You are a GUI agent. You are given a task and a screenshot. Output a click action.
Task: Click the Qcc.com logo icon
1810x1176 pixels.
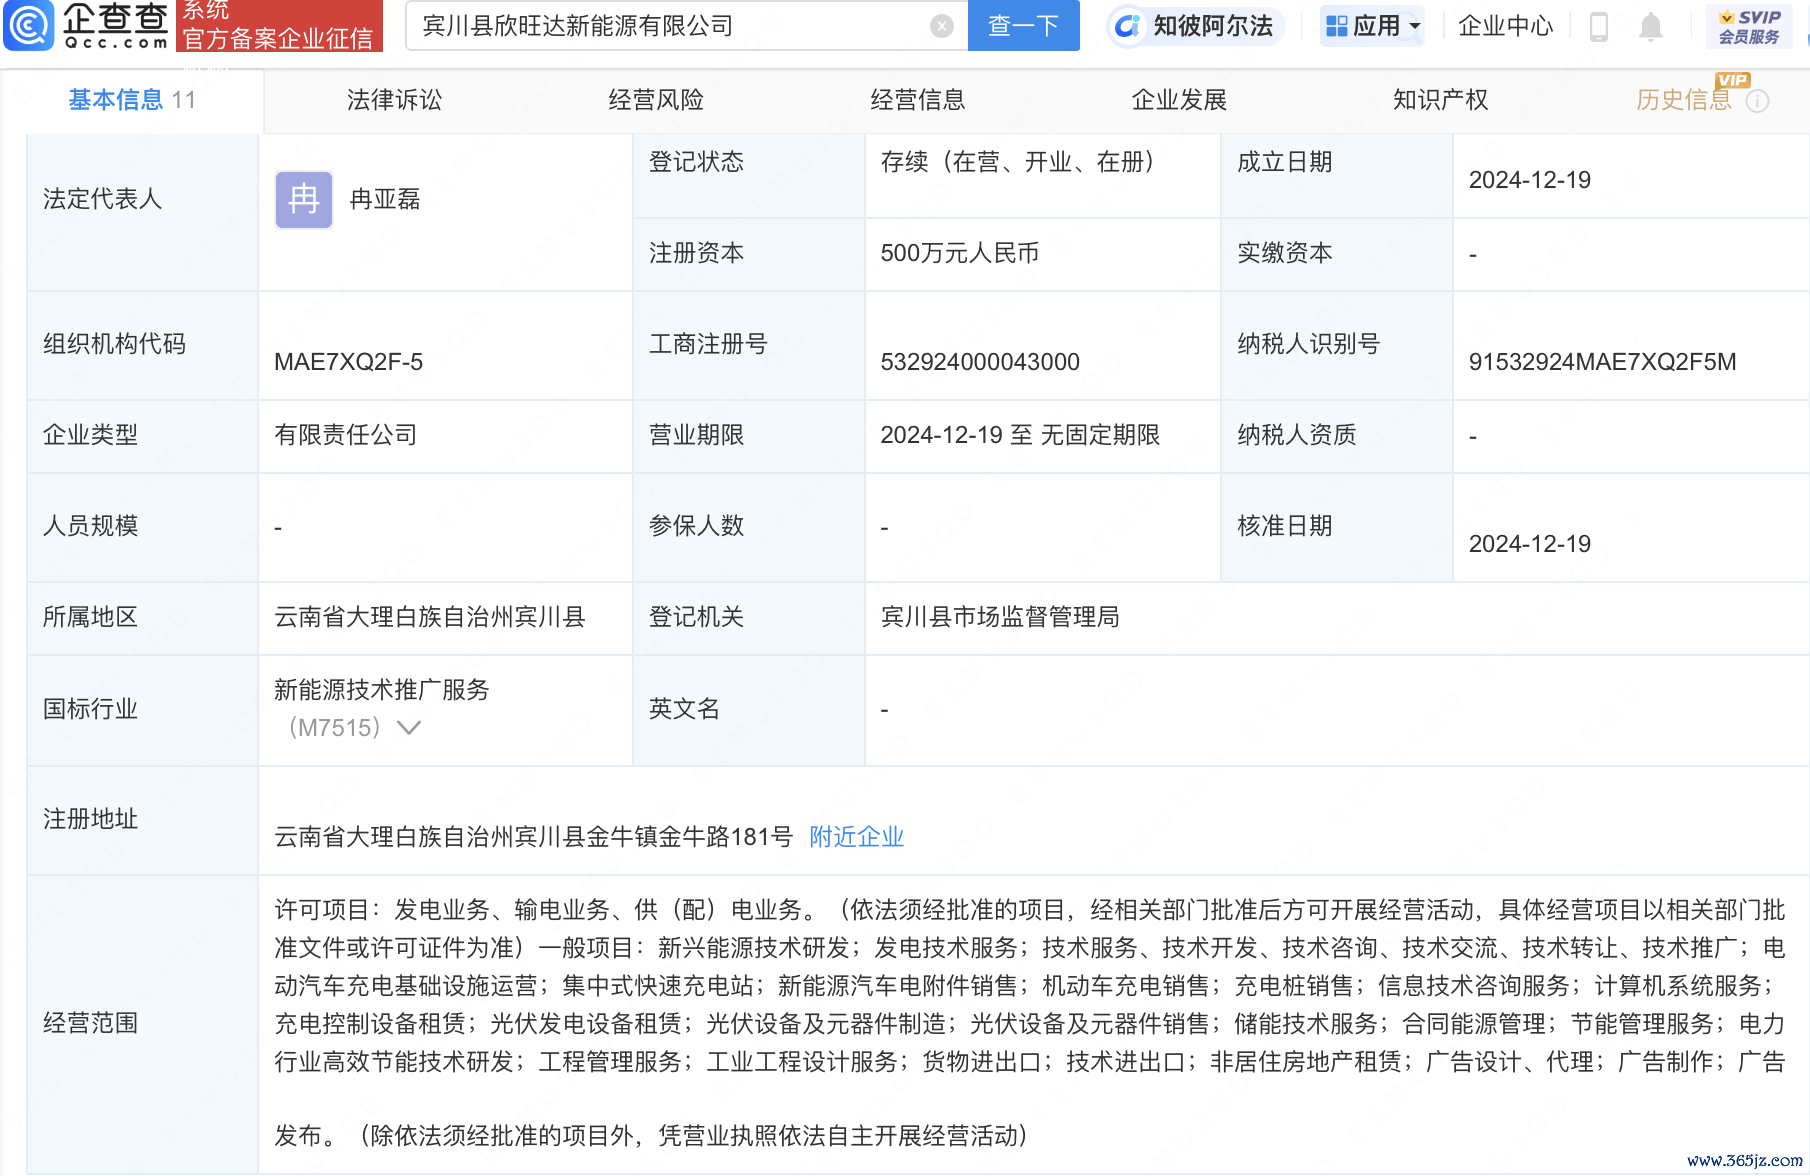pyautogui.click(x=29, y=25)
